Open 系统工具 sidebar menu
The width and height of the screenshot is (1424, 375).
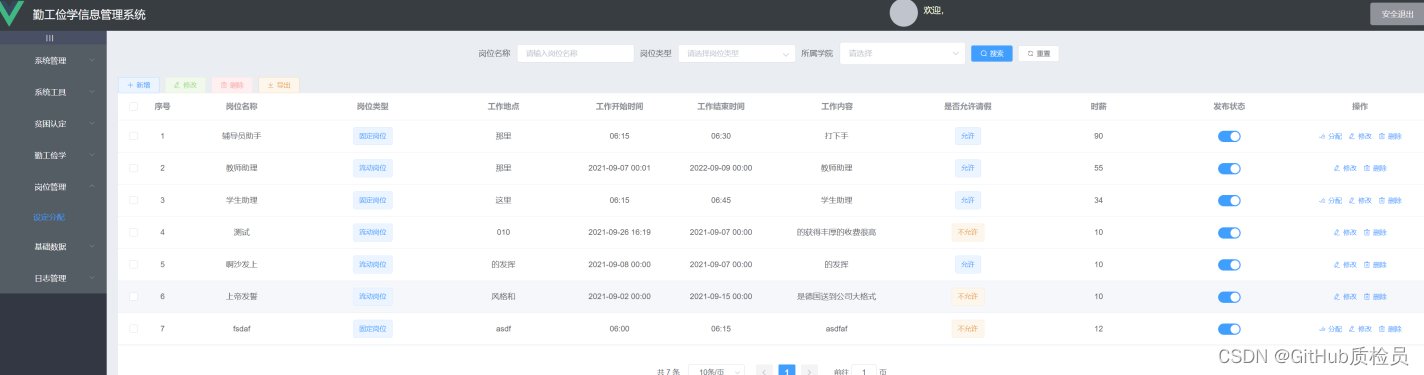click(x=53, y=92)
